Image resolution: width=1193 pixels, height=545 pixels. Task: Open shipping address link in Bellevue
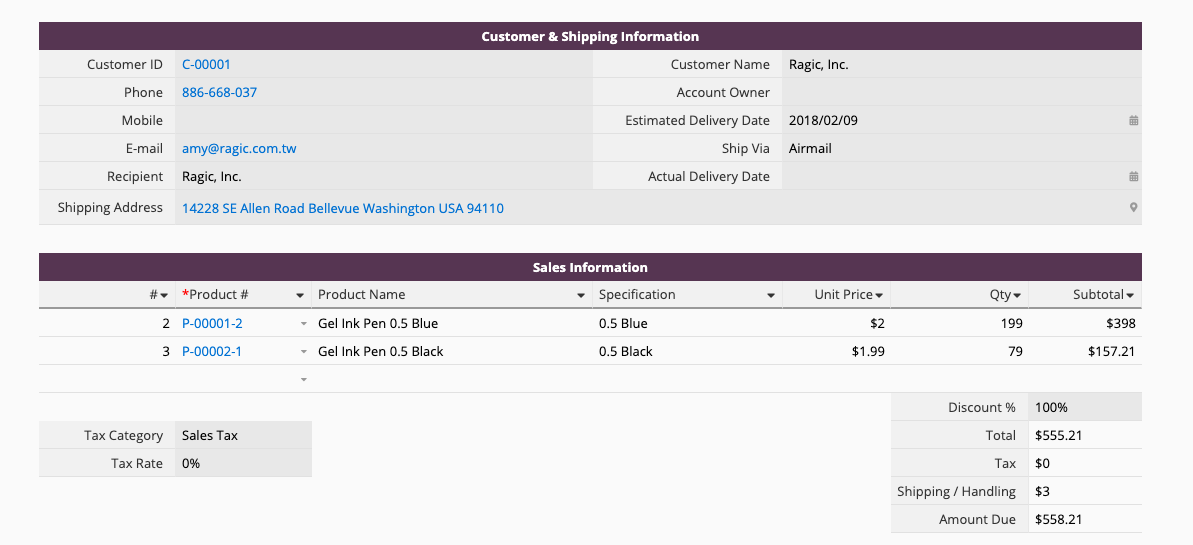pos(342,208)
